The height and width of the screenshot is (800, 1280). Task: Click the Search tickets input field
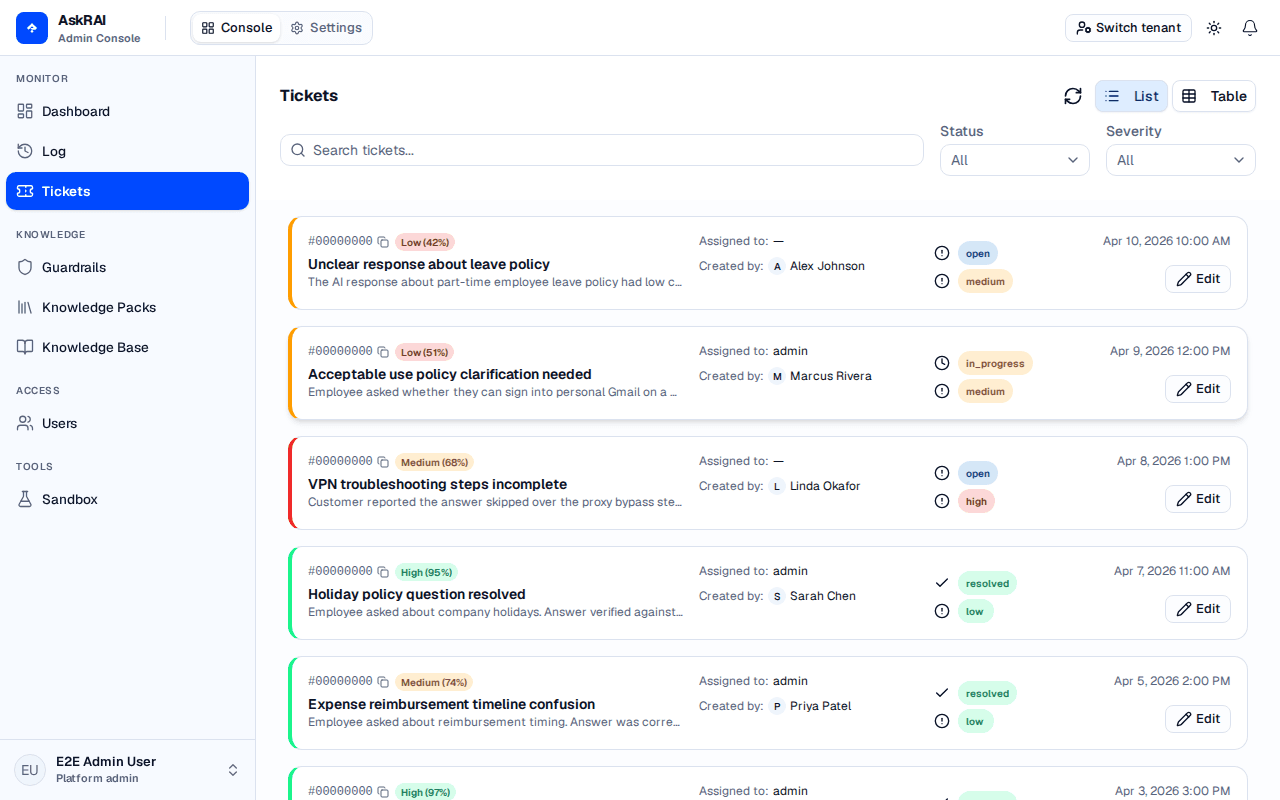602,150
